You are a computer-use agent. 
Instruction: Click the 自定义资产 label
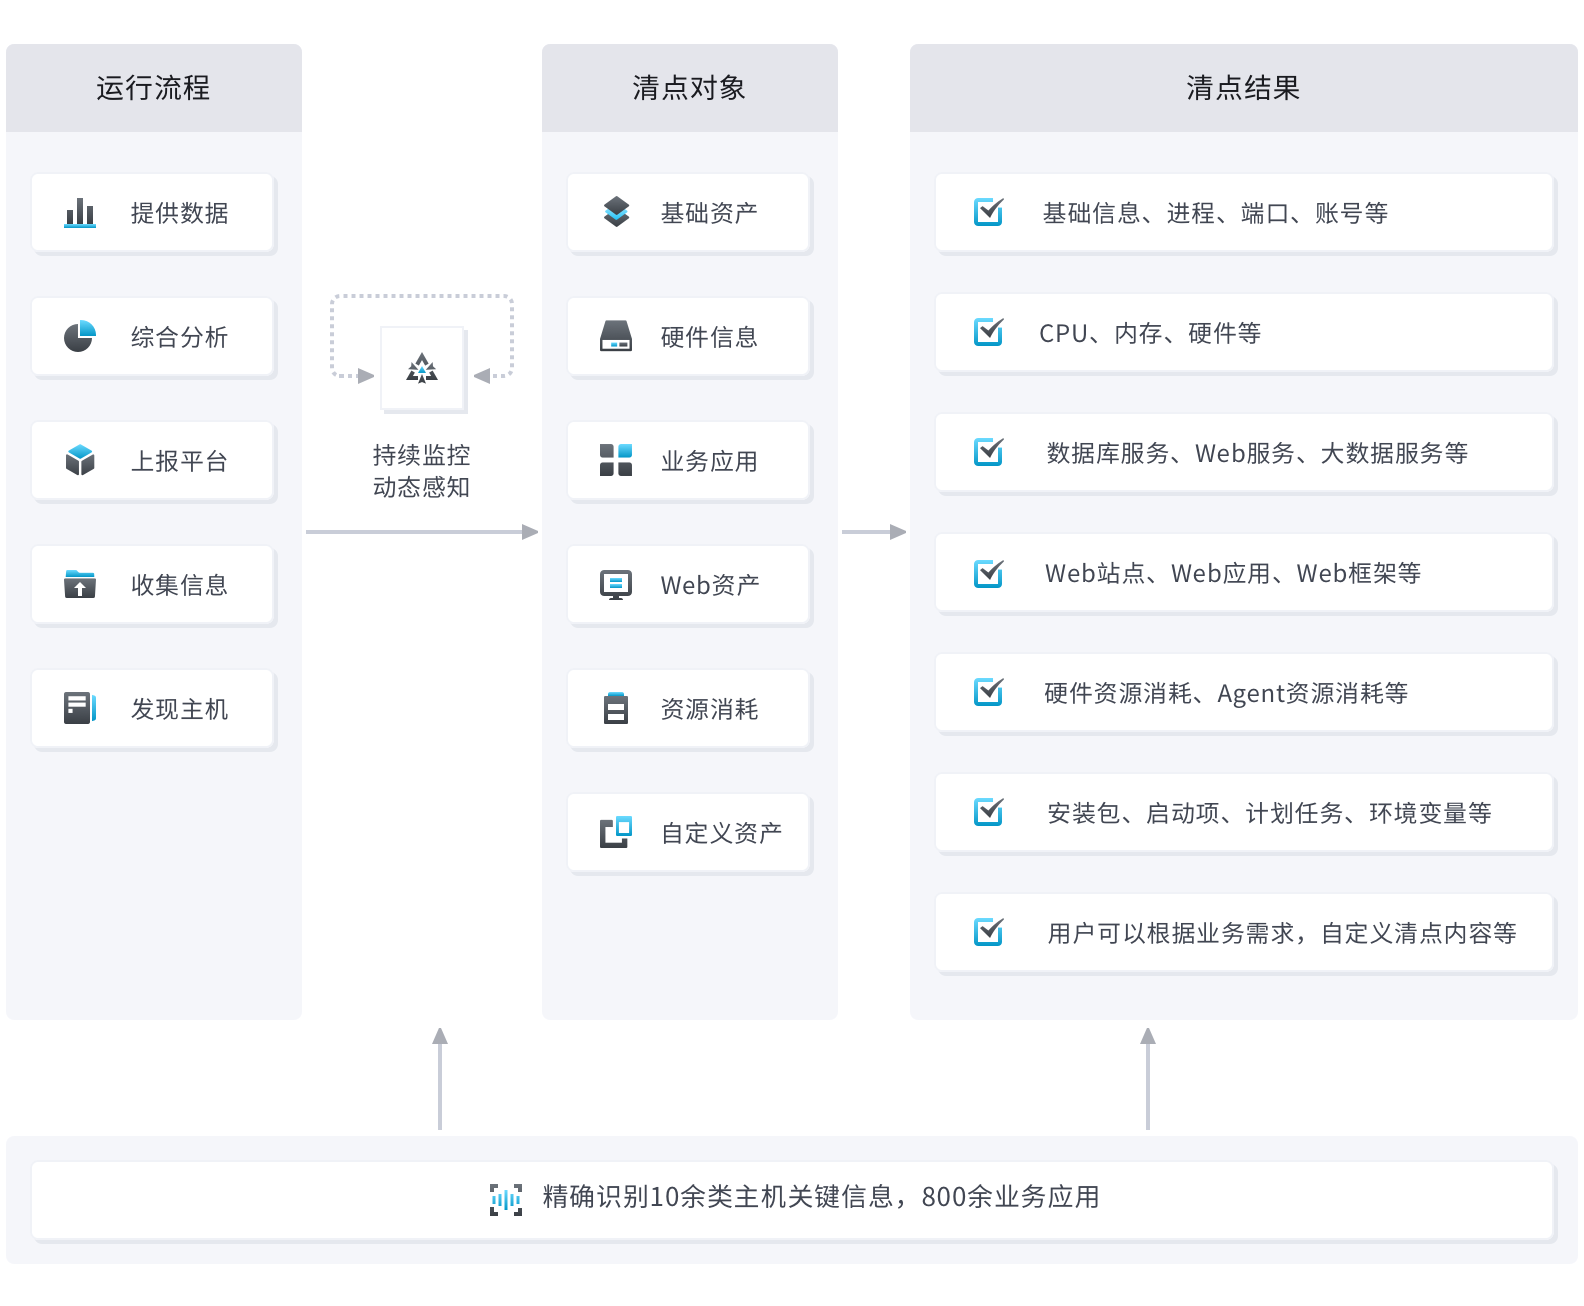(x=721, y=833)
